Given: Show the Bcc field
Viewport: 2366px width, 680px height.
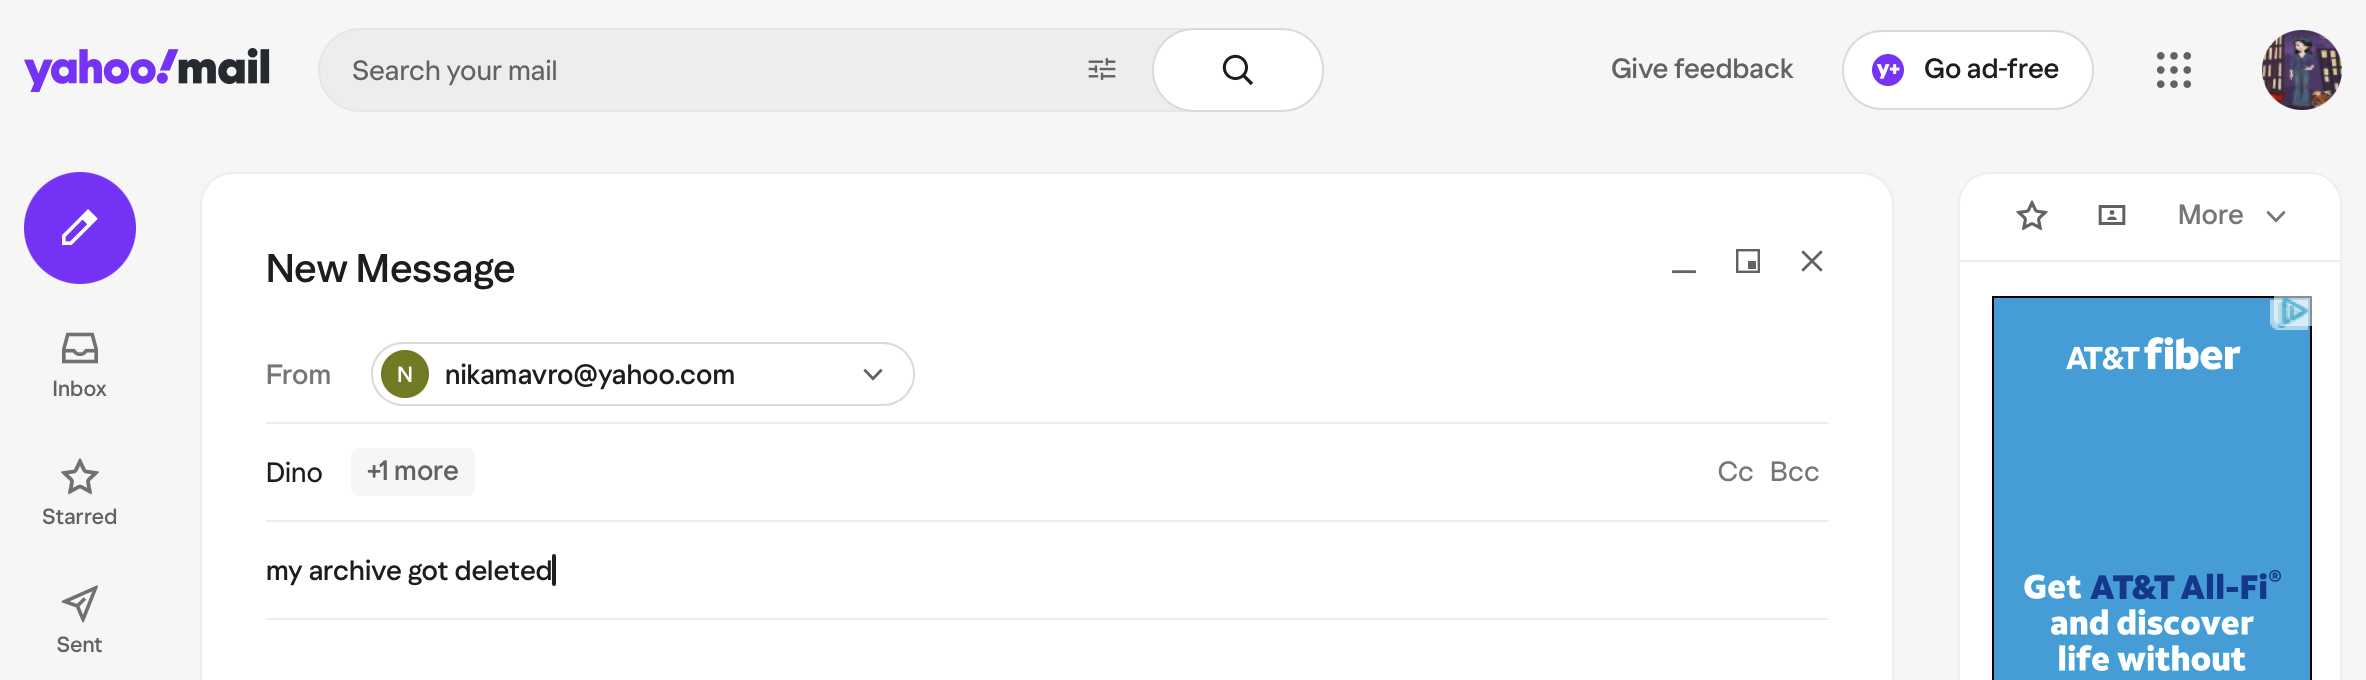Looking at the screenshot, I should click(x=1794, y=472).
